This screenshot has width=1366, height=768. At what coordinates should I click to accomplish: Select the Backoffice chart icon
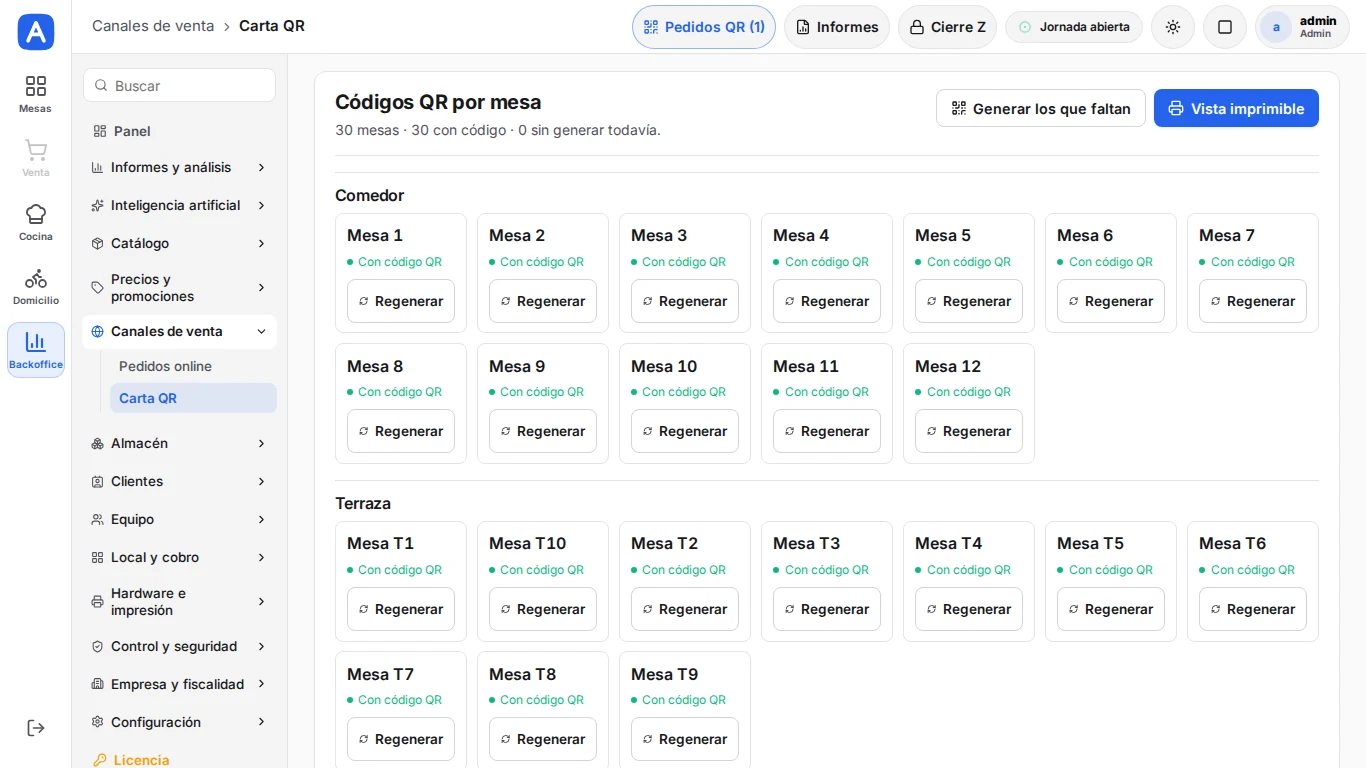click(x=36, y=342)
